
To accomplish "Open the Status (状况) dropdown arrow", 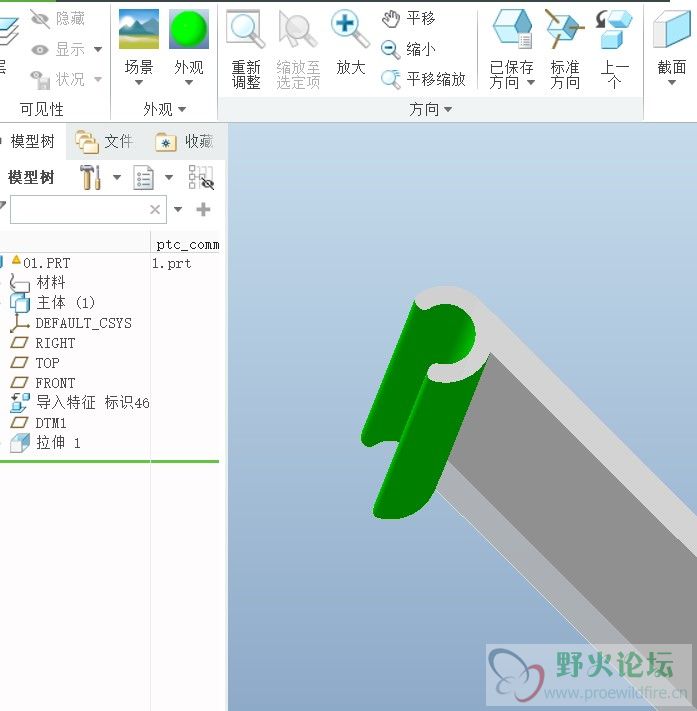I will (98, 80).
